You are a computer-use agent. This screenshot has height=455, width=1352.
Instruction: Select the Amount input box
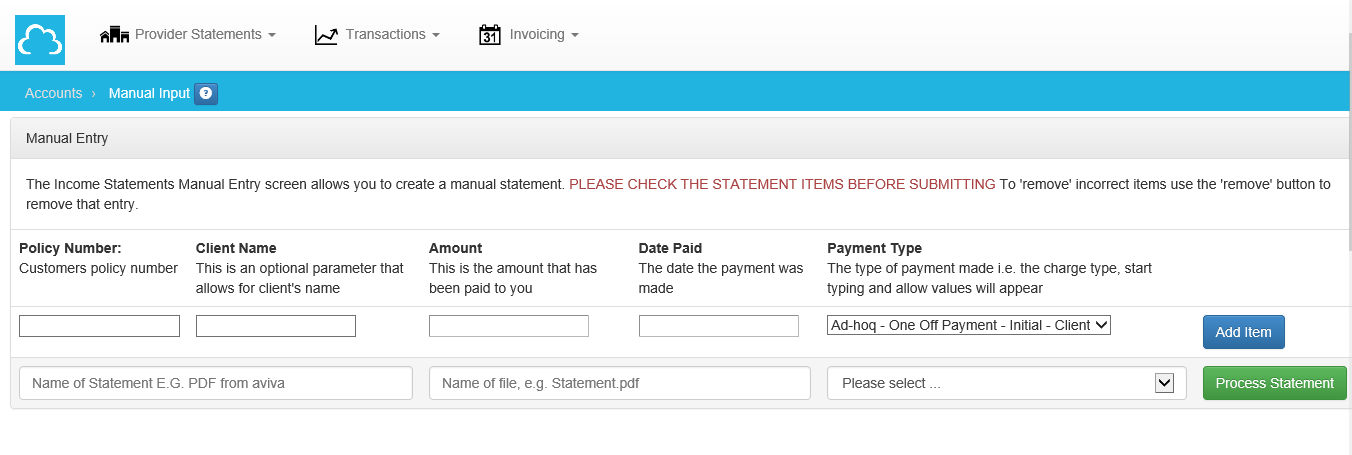pyautogui.click(x=509, y=326)
